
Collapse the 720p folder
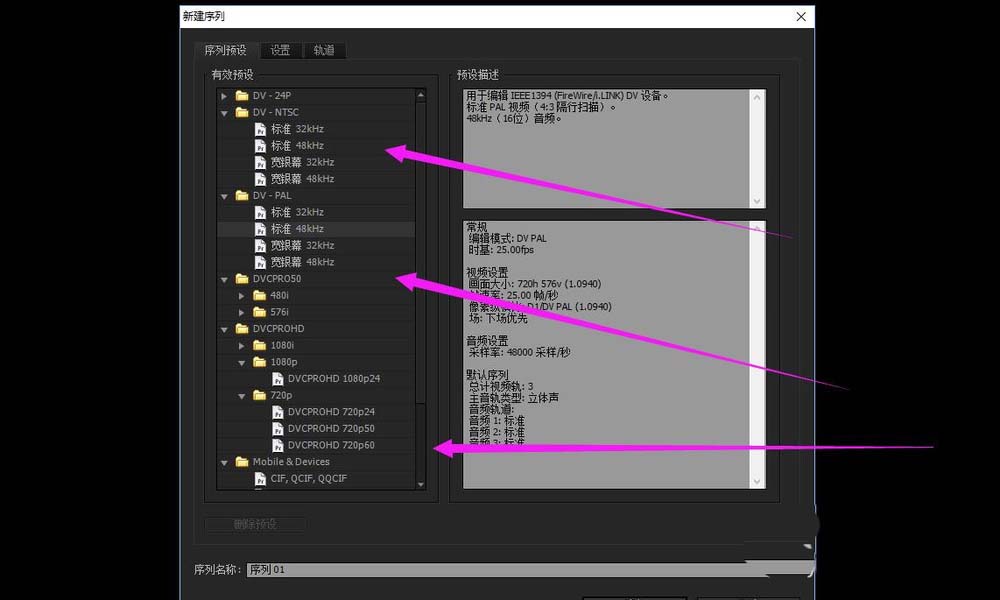241,395
